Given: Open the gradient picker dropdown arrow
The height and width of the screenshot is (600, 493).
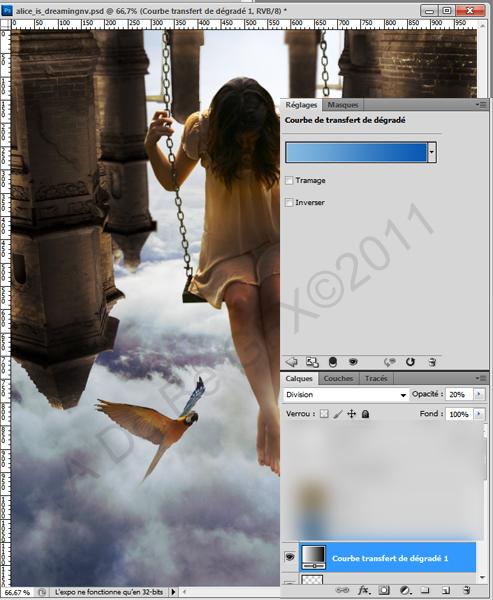Looking at the screenshot, I should coord(432,152).
